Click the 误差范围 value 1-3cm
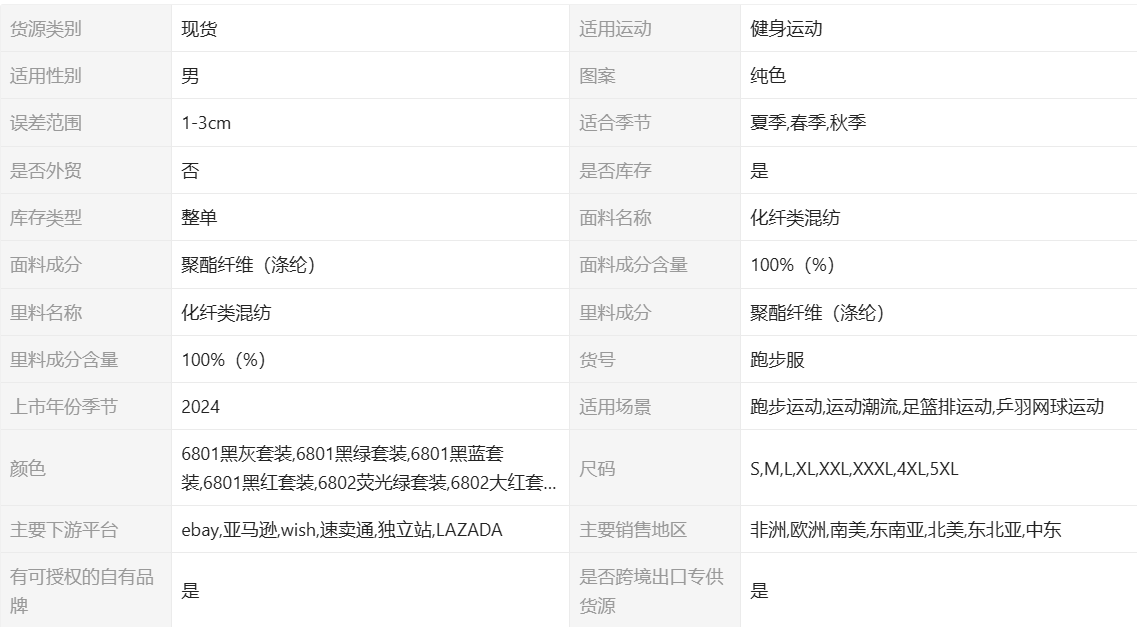This screenshot has width=1137, height=627. pyautogui.click(x=206, y=123)
